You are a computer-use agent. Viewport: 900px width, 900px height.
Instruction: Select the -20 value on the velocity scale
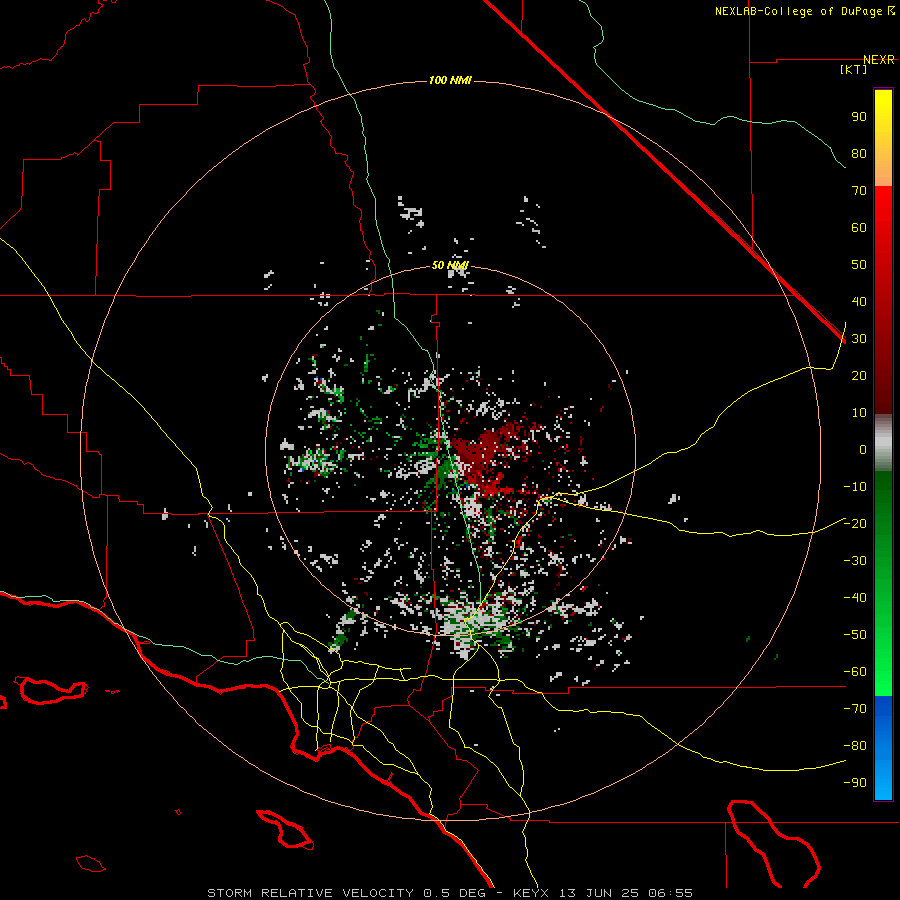pyautogui.click(x=855, y=523)
